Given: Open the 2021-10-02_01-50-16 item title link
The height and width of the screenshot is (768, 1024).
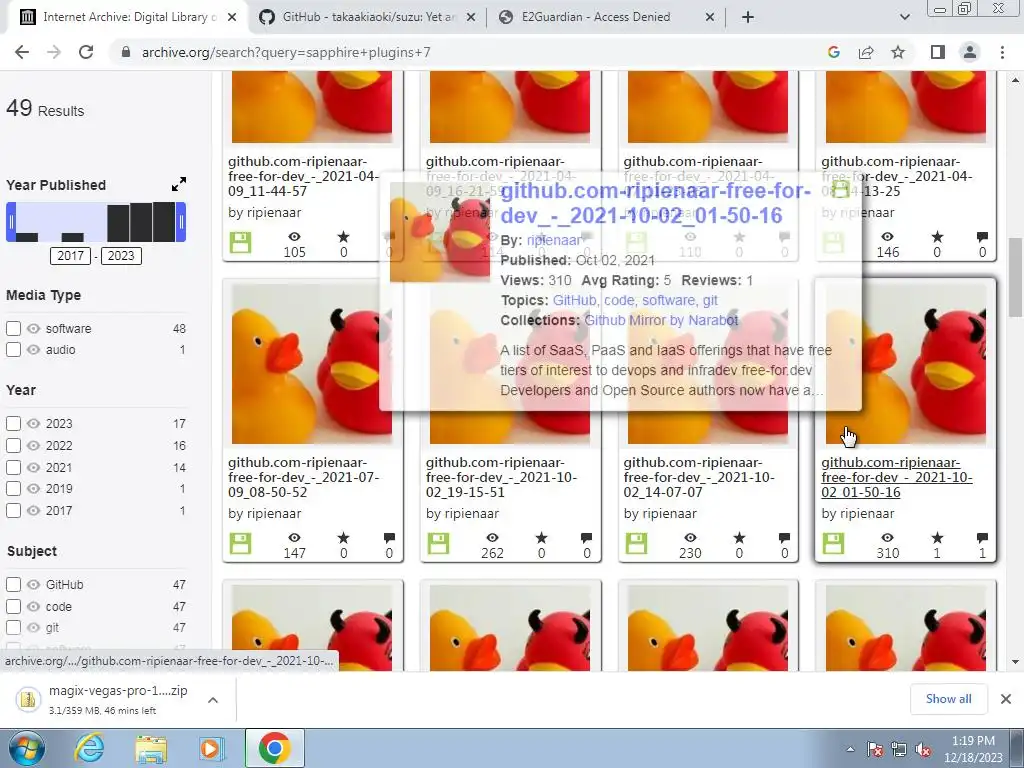Looking at the screenshot, I should [x=897, y=477].
